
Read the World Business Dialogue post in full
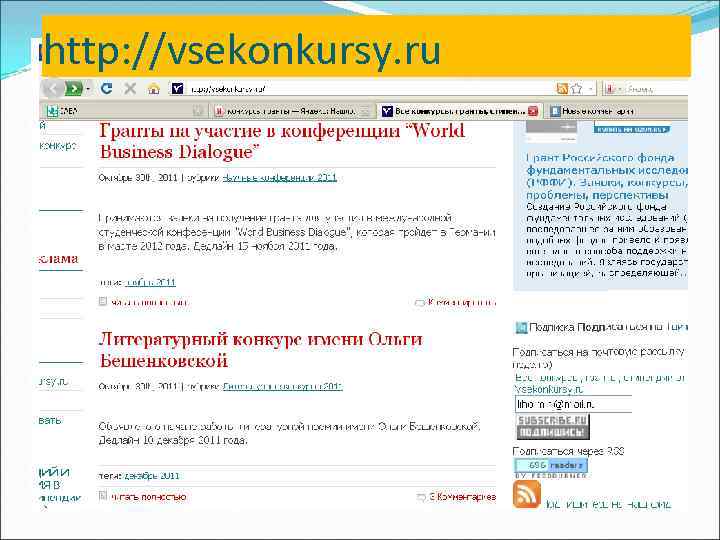click(150, 302)
